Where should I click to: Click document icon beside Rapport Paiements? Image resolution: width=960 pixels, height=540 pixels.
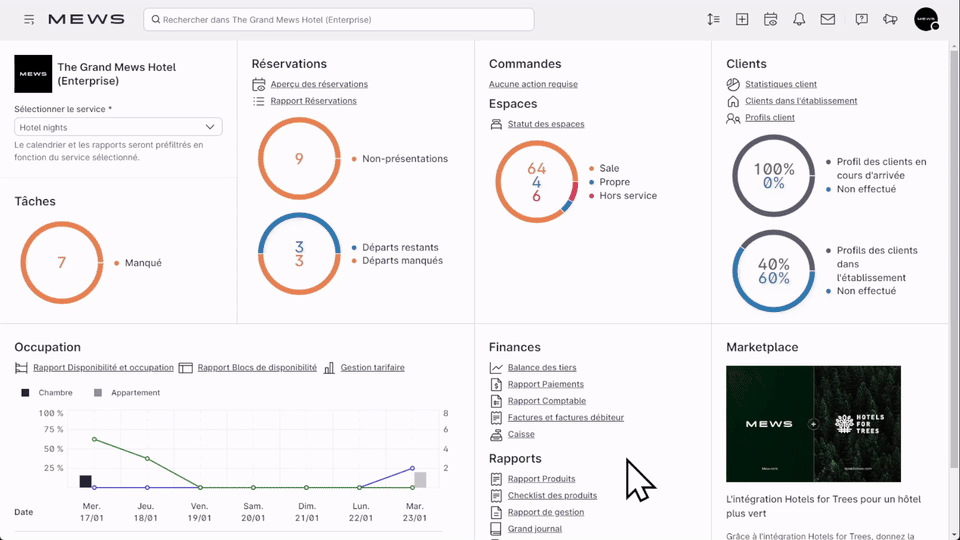tap(496, 384)
